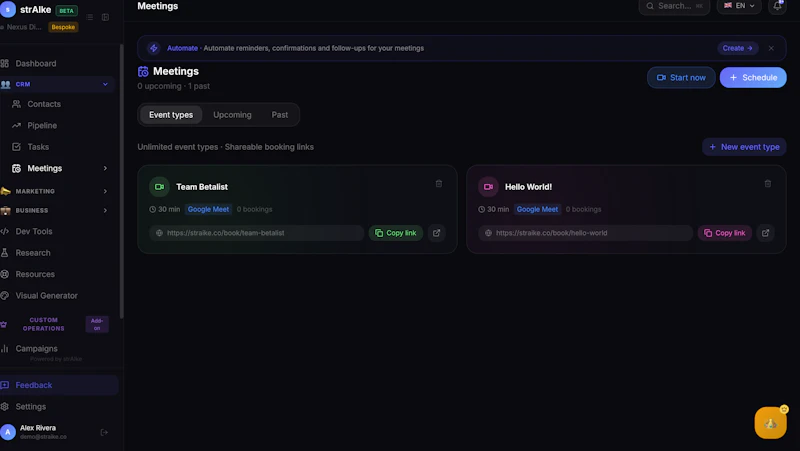Switch to the Past tab

pos(280,115)
